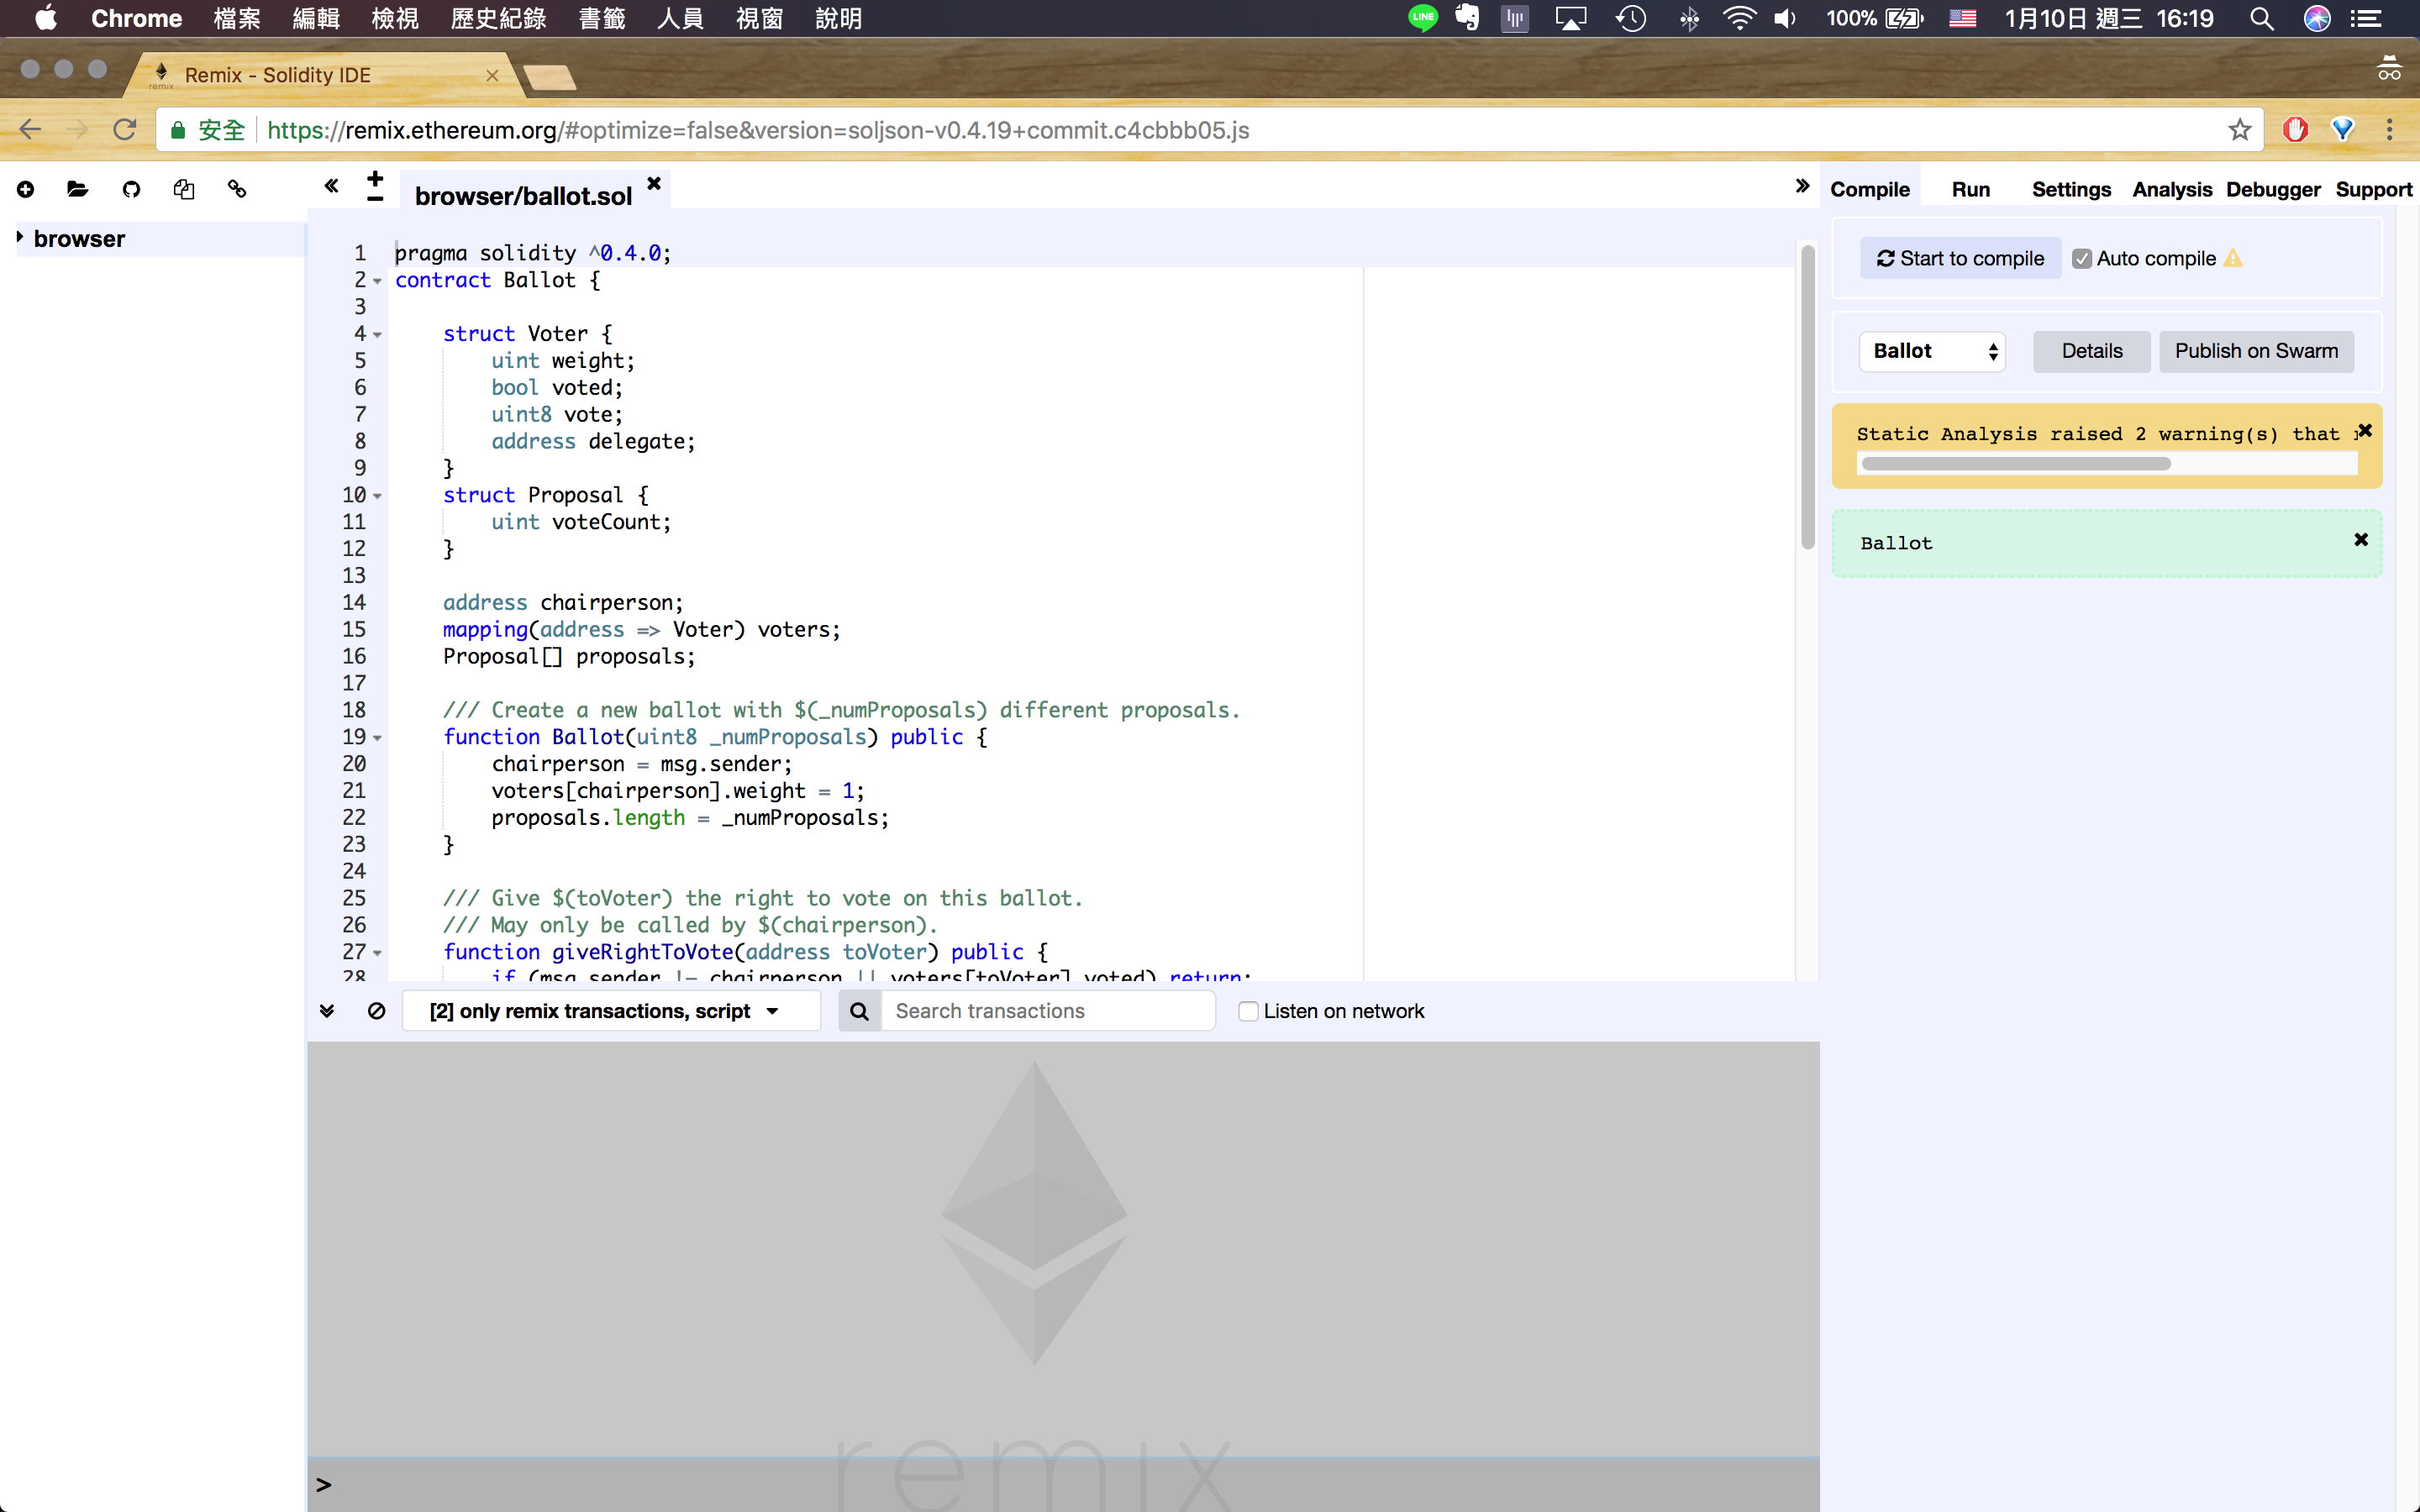Open local file with folder icon
The image size is (2420, 1512).
[78, 189]
